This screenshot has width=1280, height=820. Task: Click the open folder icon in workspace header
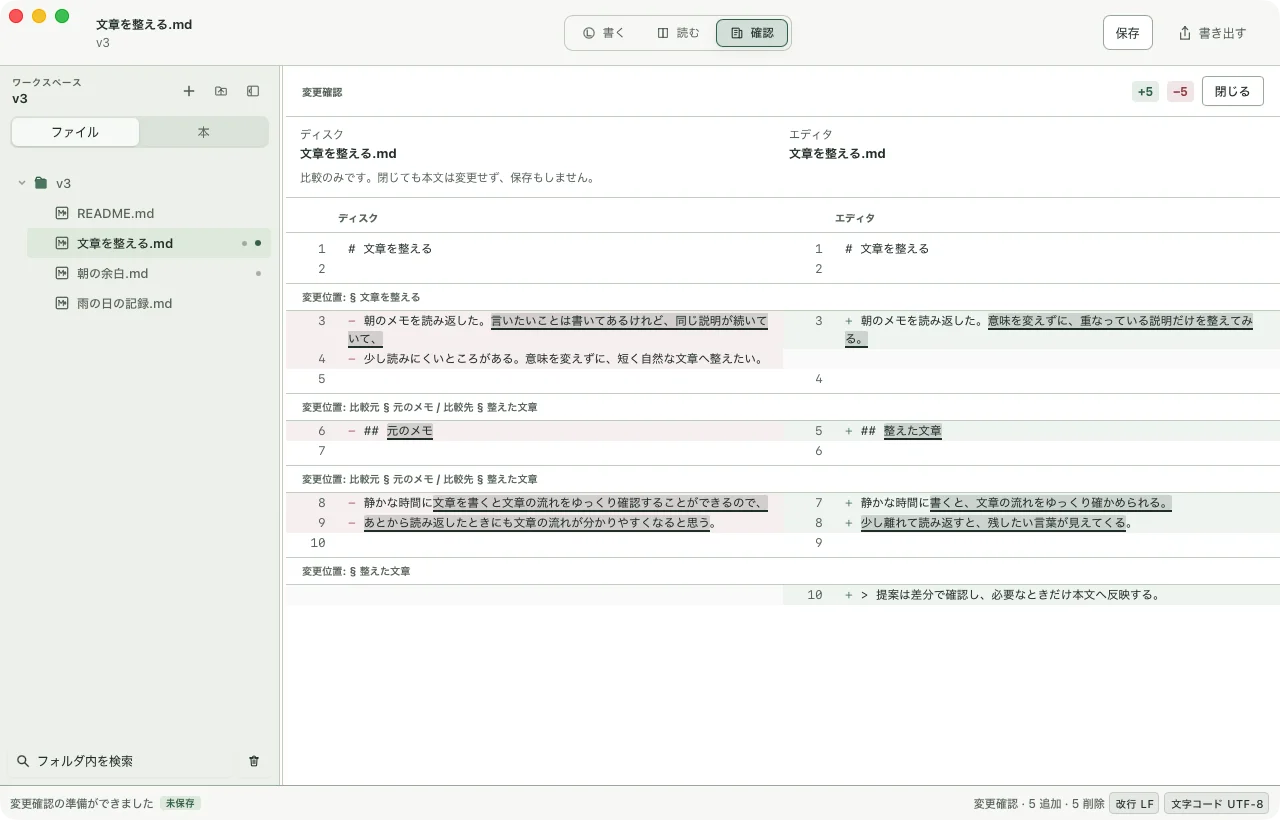(x=221, y=91)
